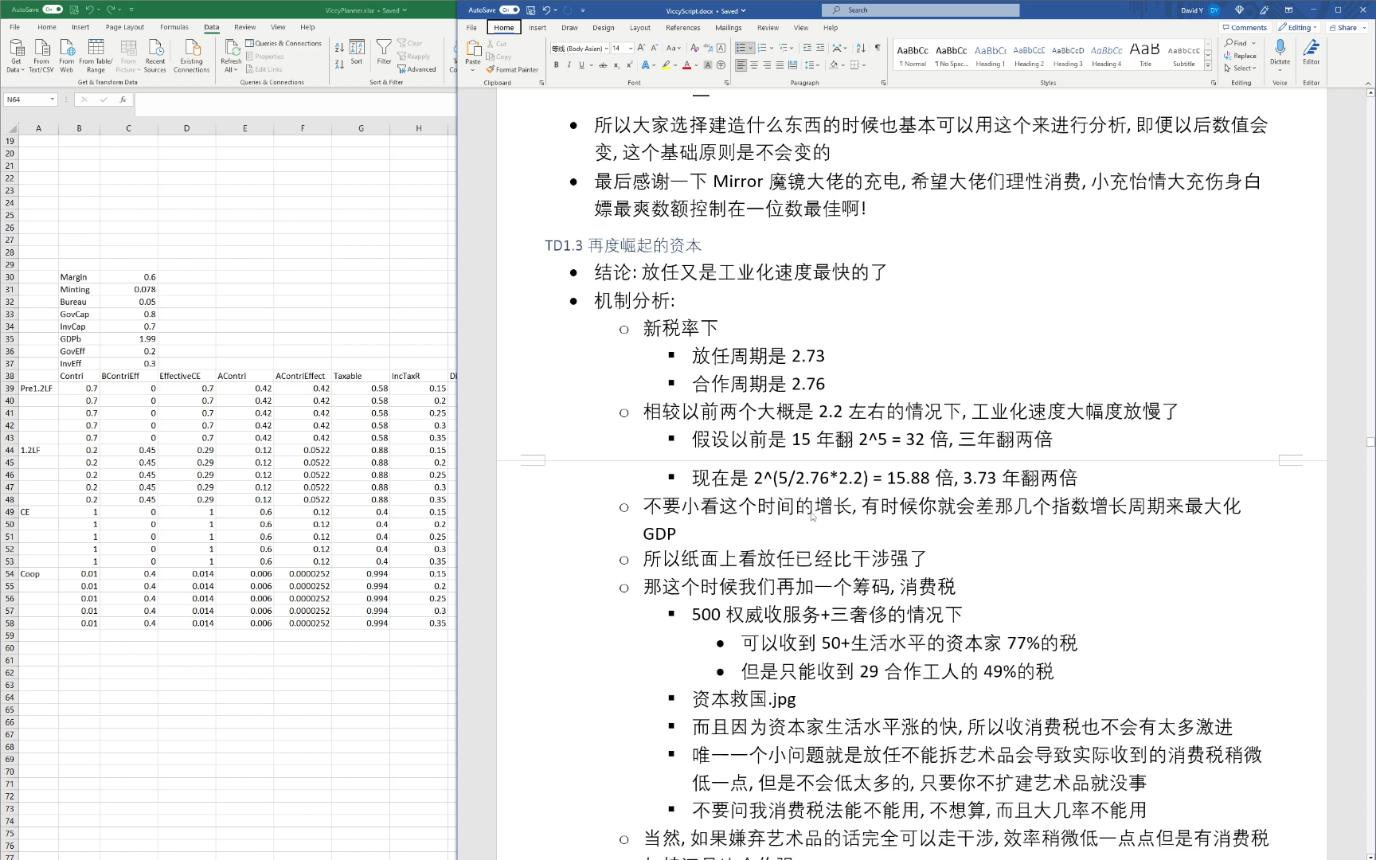
Task: Center align text in Word
Action: tap(755, 65)
